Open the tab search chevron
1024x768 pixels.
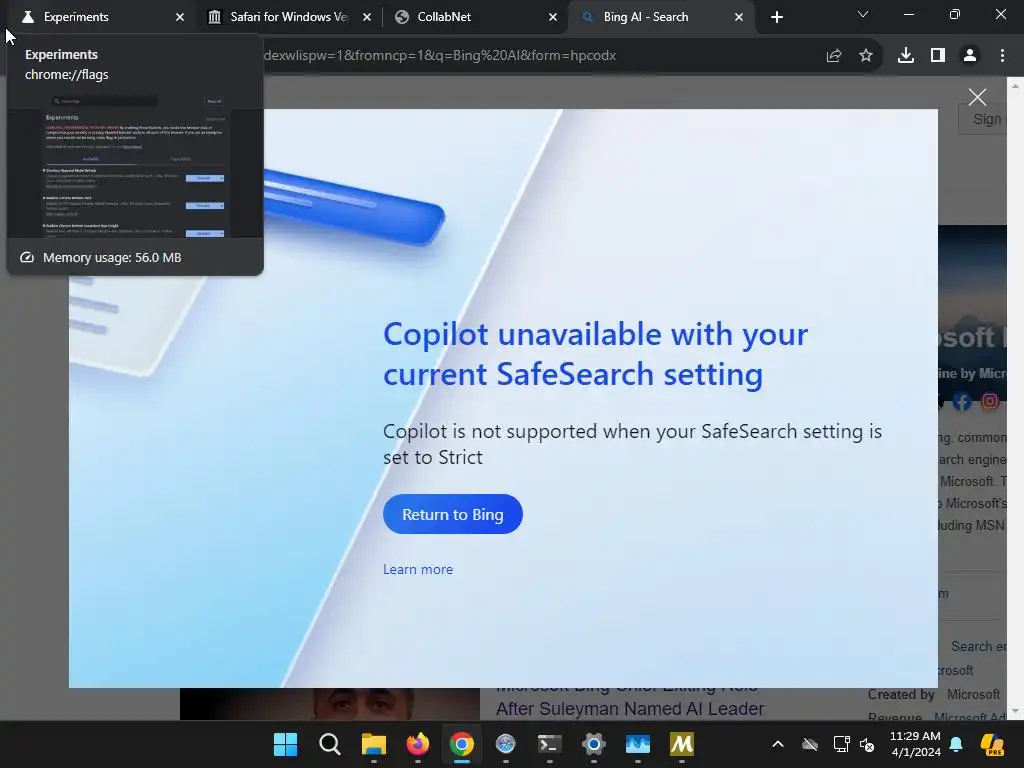click(863, 14)
